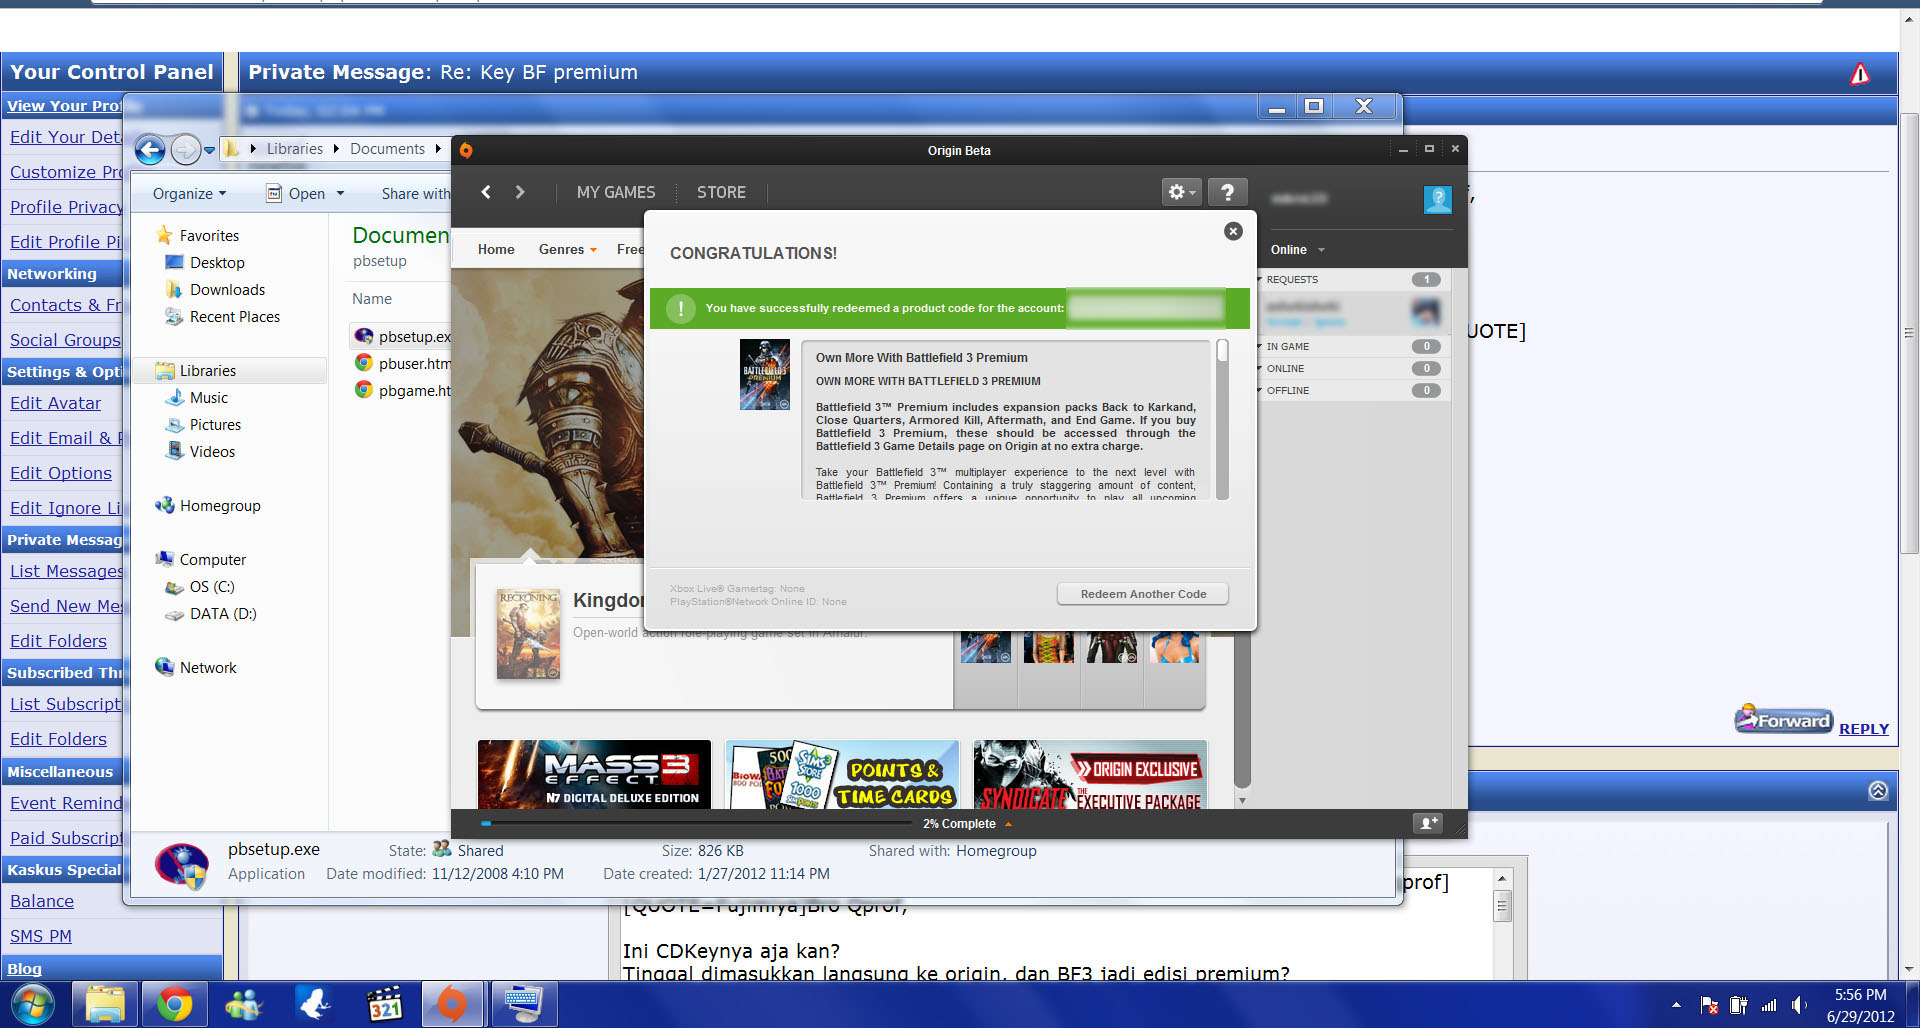Open the Mass Effect 3 Deluxe Edition banner
Image resolution: width=1920 pixels, height=1028 pixels.
(x=594, y=774)
